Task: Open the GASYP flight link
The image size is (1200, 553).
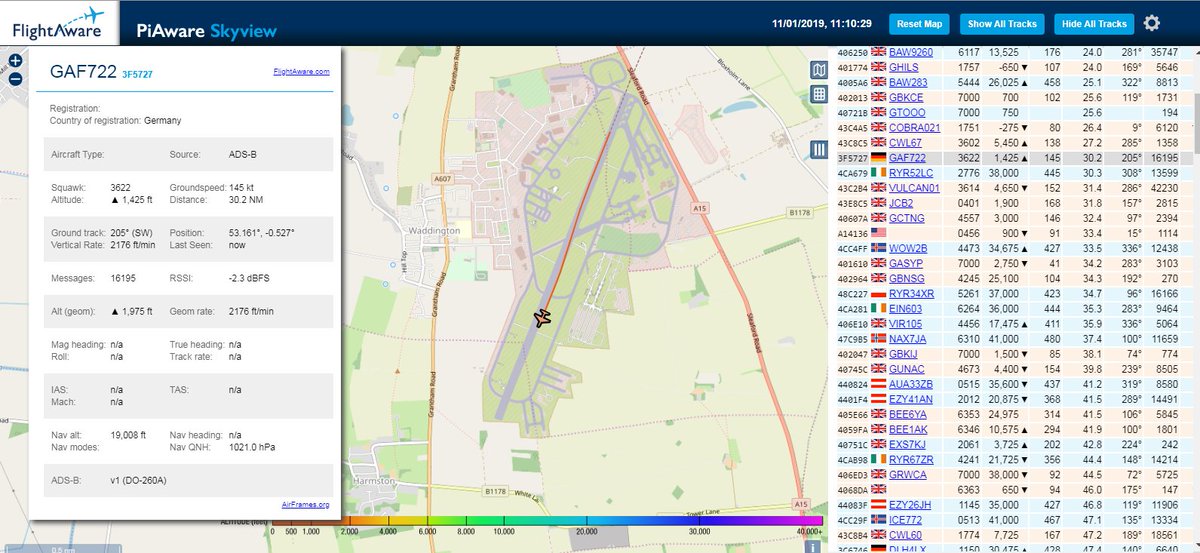Action: [x=907, y=262]
